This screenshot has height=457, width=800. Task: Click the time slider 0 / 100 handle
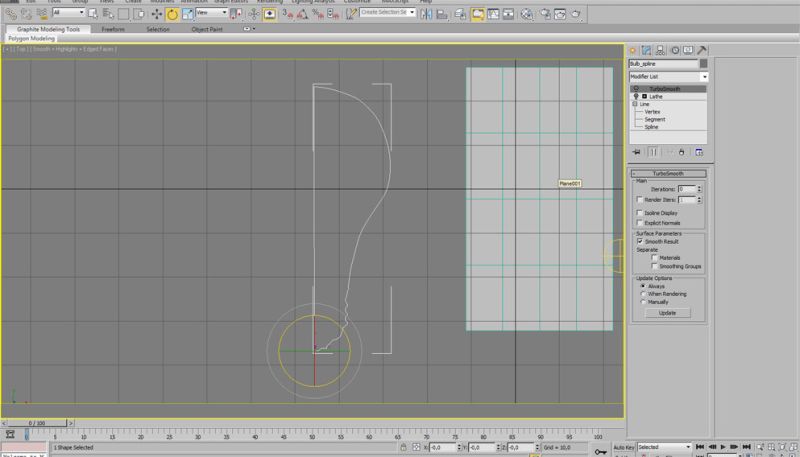(x=37, y=423)
